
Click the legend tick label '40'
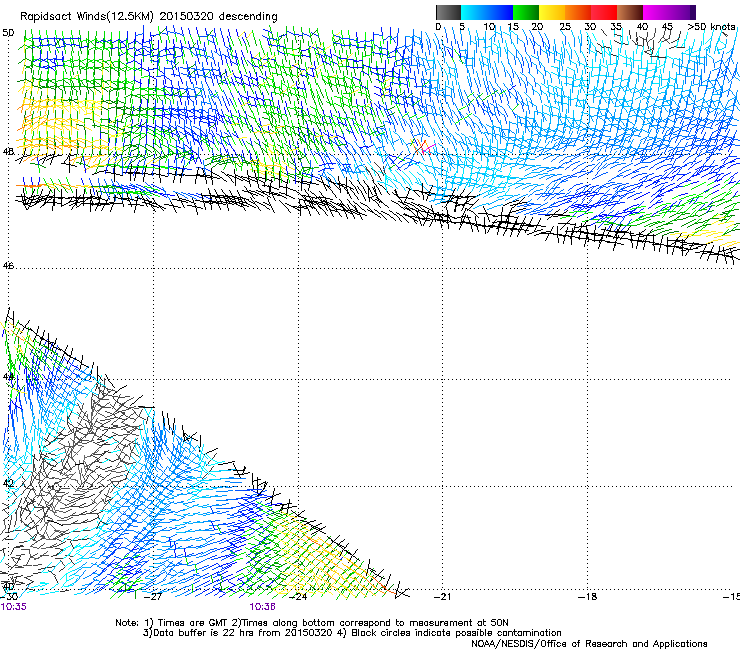click(642, 26)
